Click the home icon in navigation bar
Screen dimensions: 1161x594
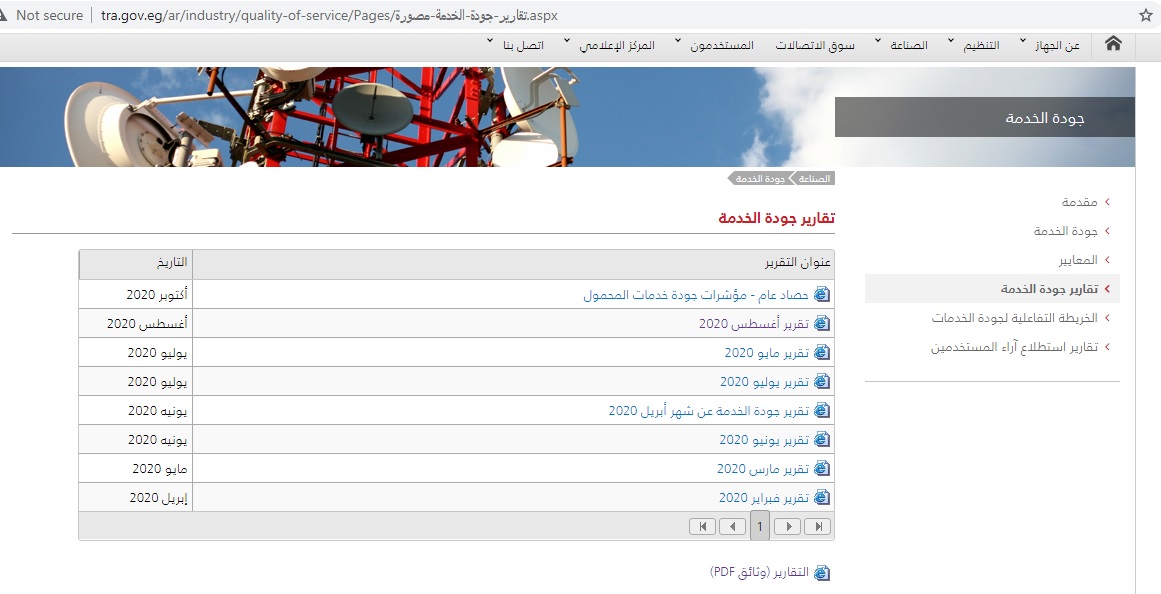coord(1112,44)
